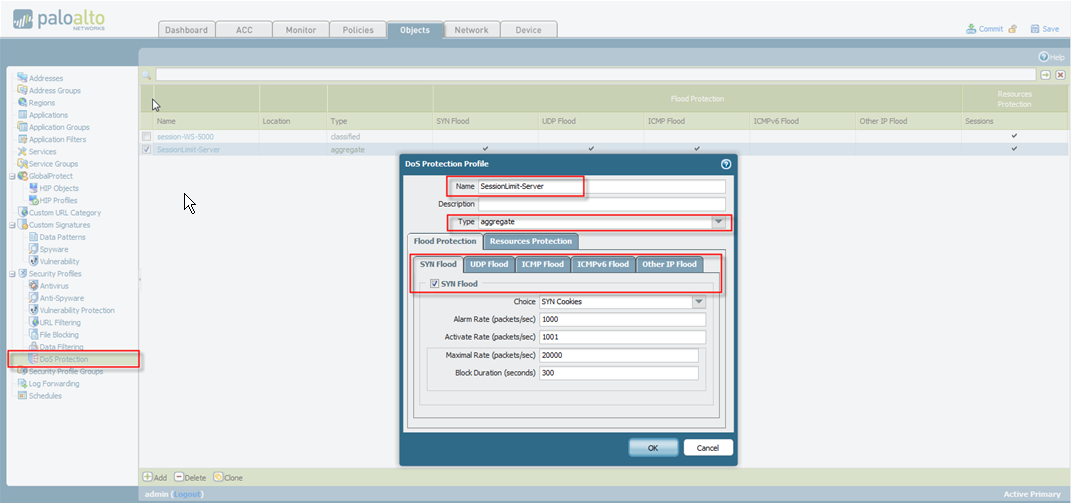Click the Commit icon in top bar
Viewport: 1073px width, 503px height.
click(x=971, y=29)
